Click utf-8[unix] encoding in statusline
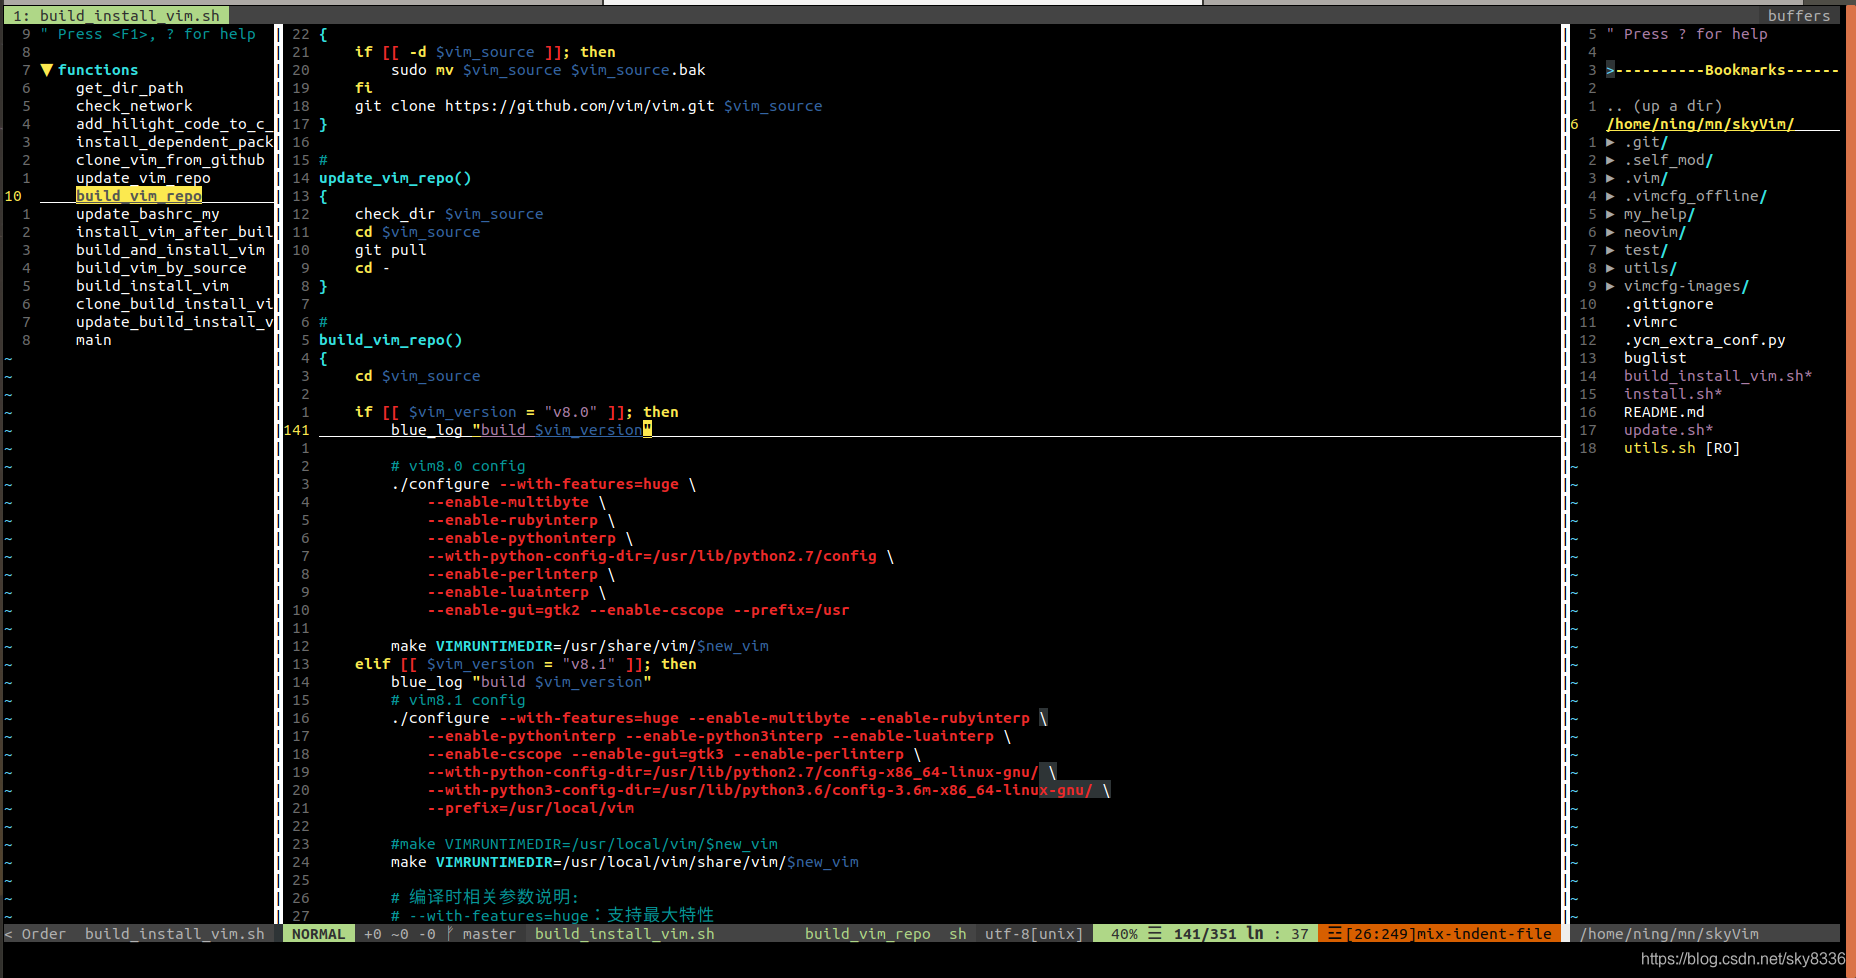 1034,934
